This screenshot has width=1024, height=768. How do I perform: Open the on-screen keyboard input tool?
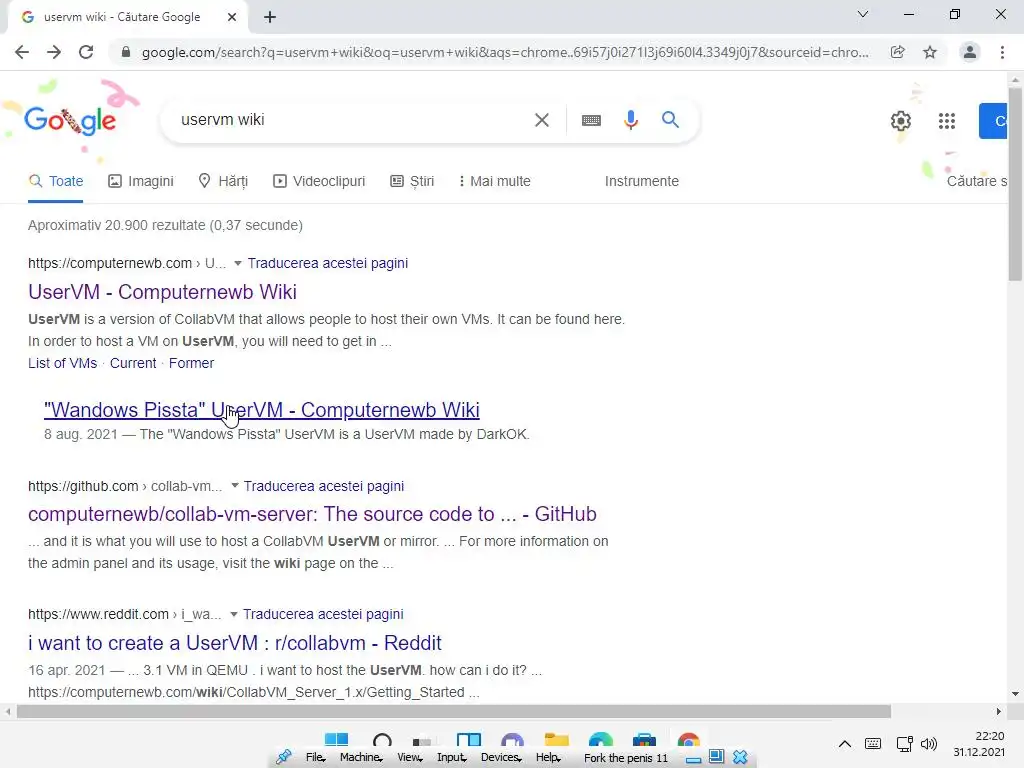(x=591, y=120)
